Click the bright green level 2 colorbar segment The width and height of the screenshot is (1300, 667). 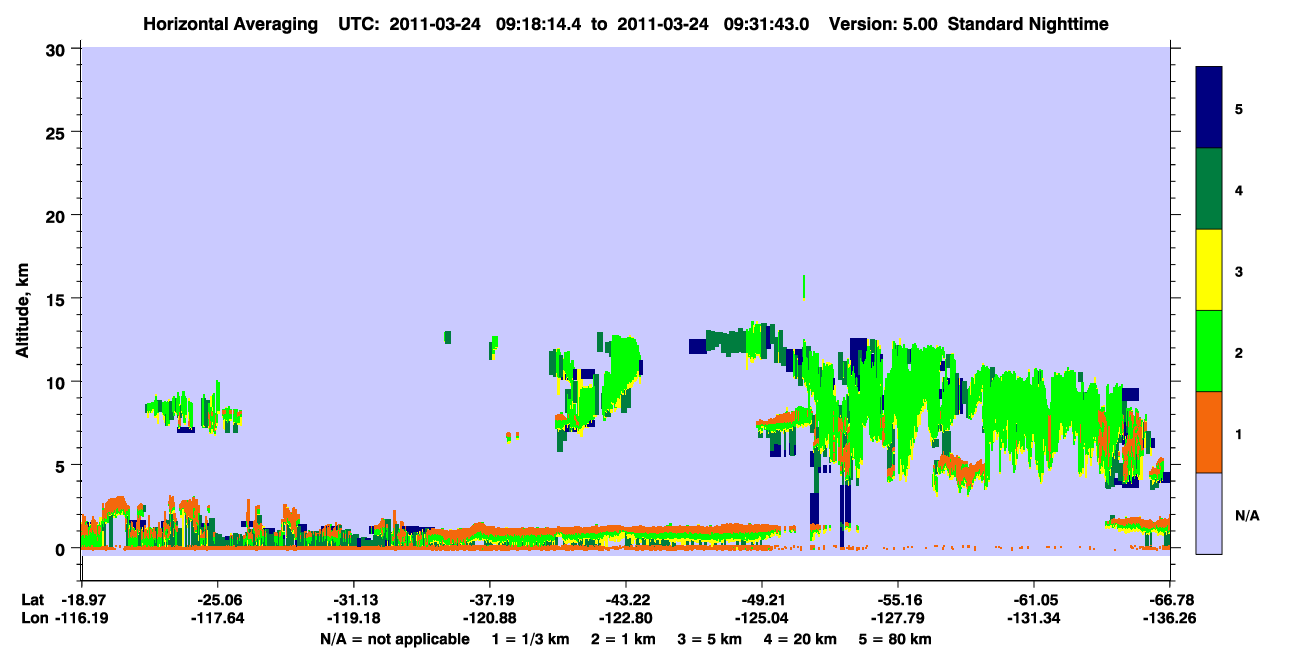(x=1209, y=351)
